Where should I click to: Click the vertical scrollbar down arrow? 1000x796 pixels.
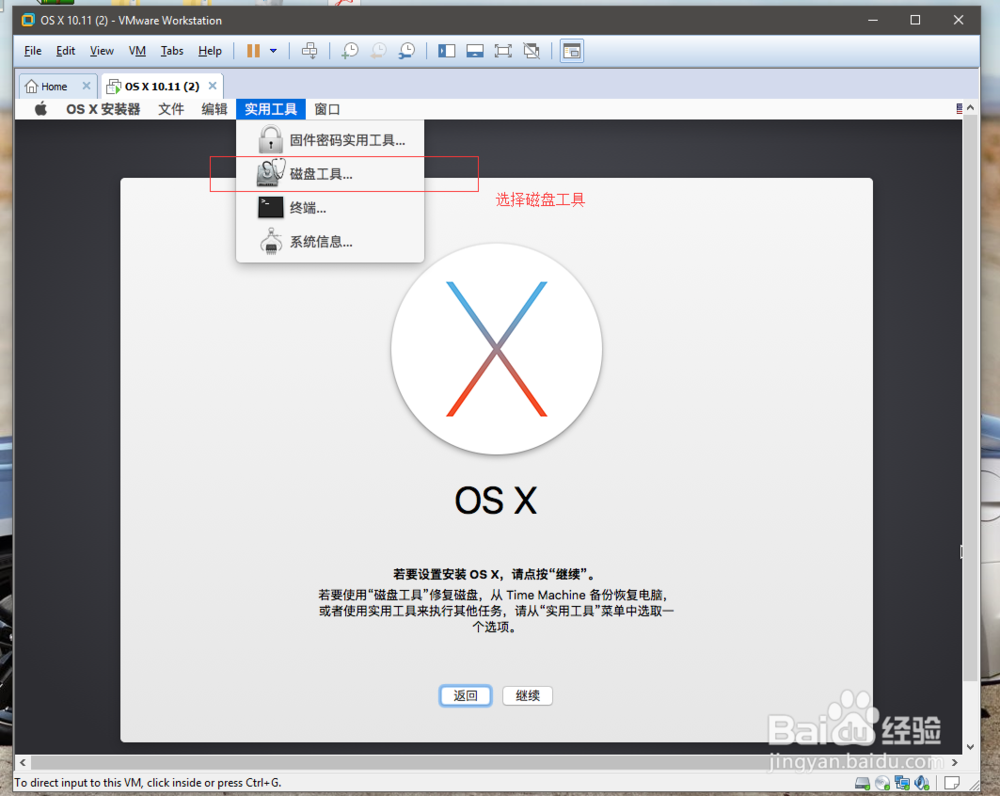coord(970,747)
